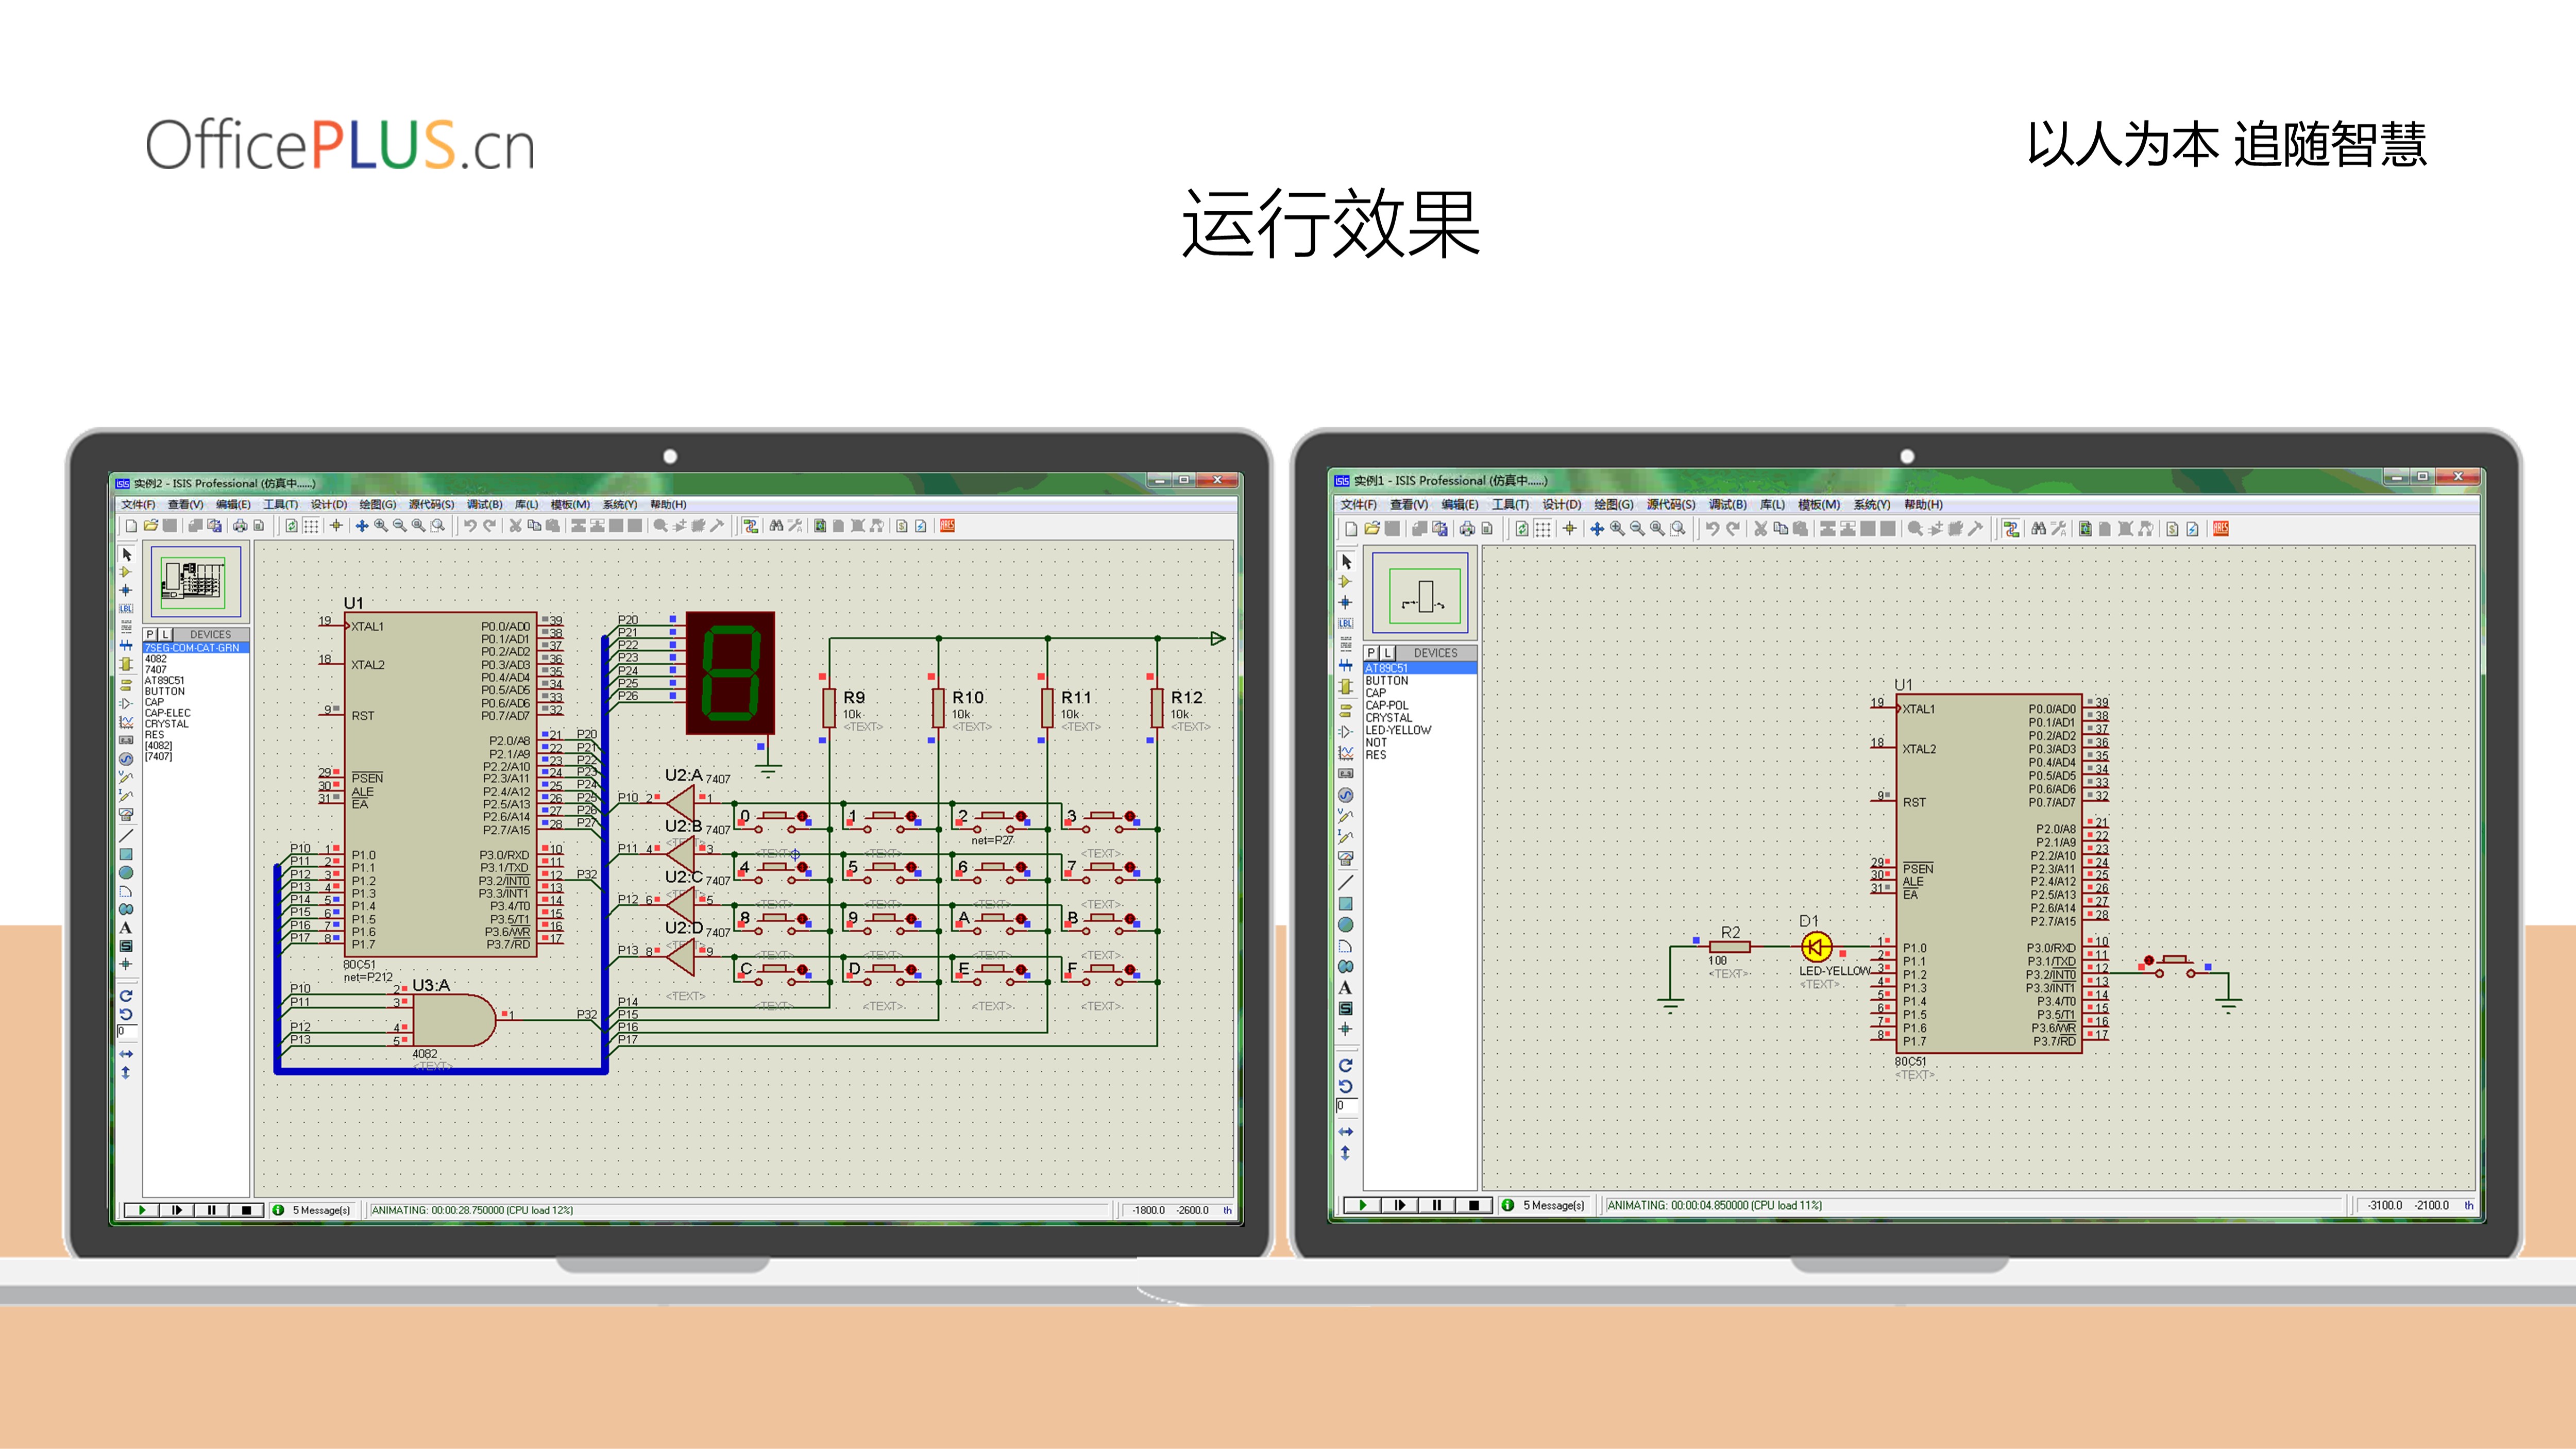Click Pause simulation button in 实例2 window

pyautogui.click(x=212, y=1210)
